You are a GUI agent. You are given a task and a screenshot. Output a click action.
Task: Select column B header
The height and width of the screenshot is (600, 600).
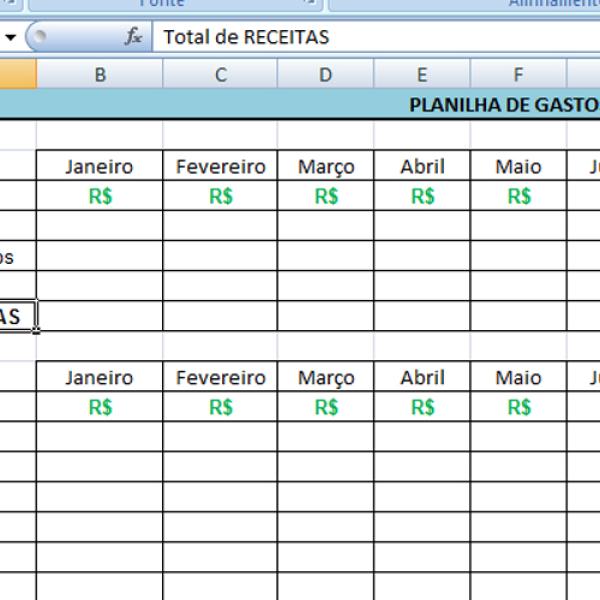click(100, 74)
